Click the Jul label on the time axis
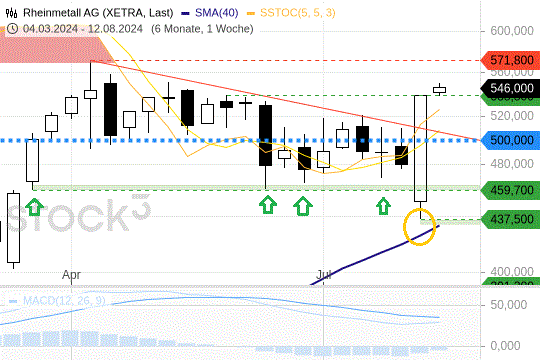Image resolution: width=540 pixels, height=360 pixels. coord(324,275)
